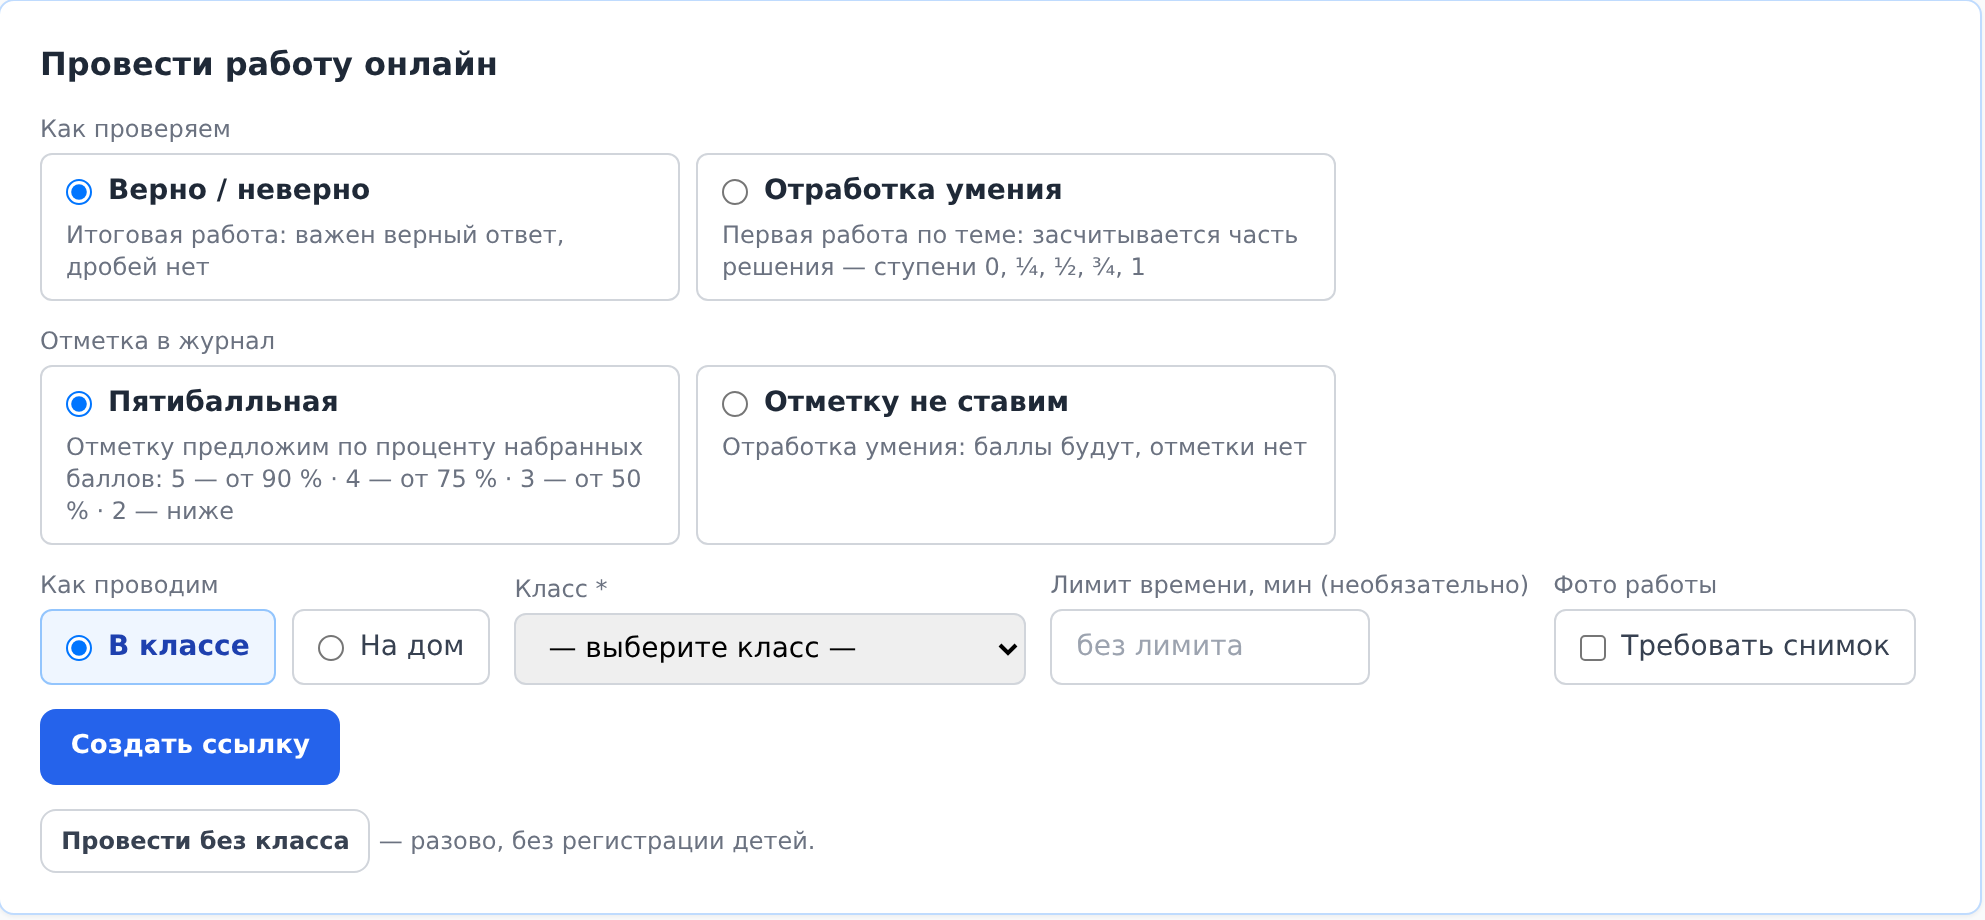Select the «Пятибалльная» grading radio button

(79, 403)
